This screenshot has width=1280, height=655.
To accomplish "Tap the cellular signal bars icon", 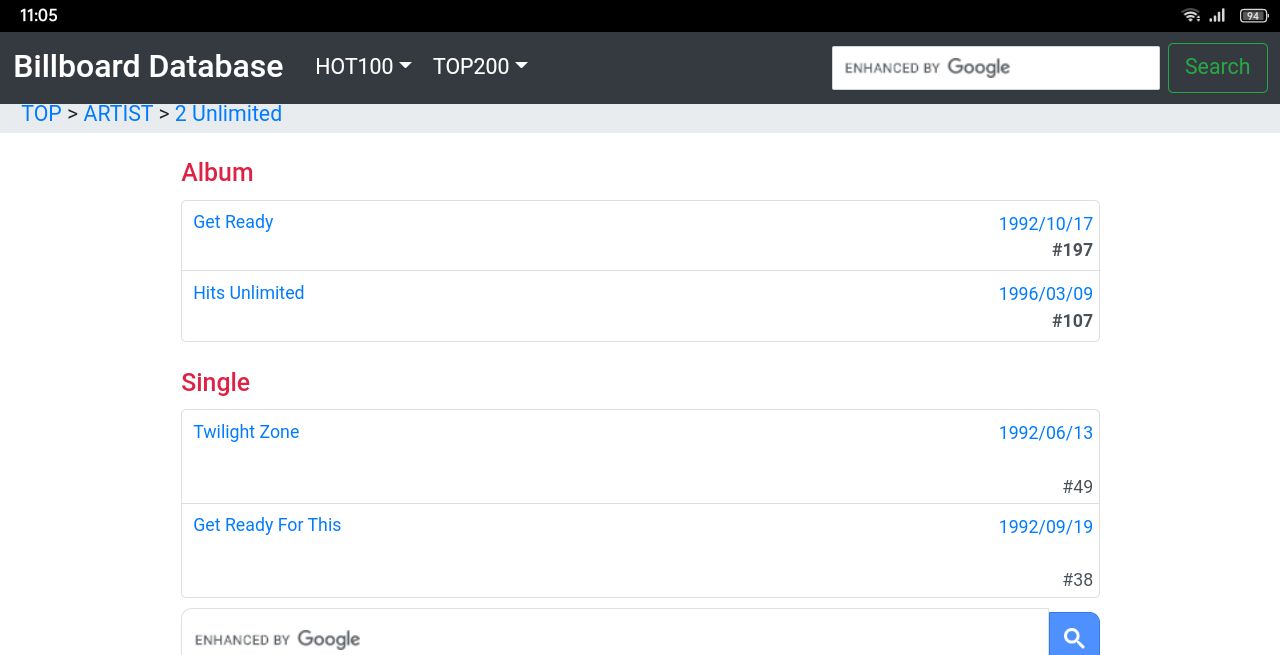I will point(1217,15).
